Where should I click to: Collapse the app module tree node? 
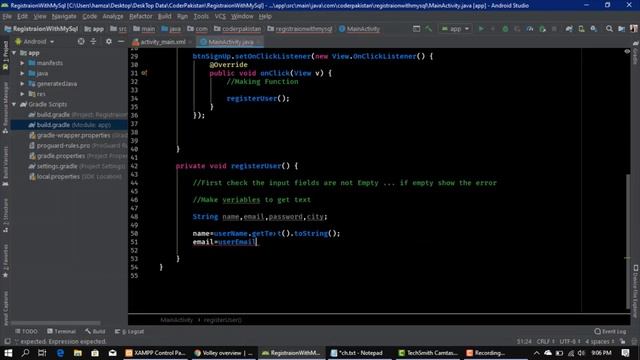click(14, 53)
